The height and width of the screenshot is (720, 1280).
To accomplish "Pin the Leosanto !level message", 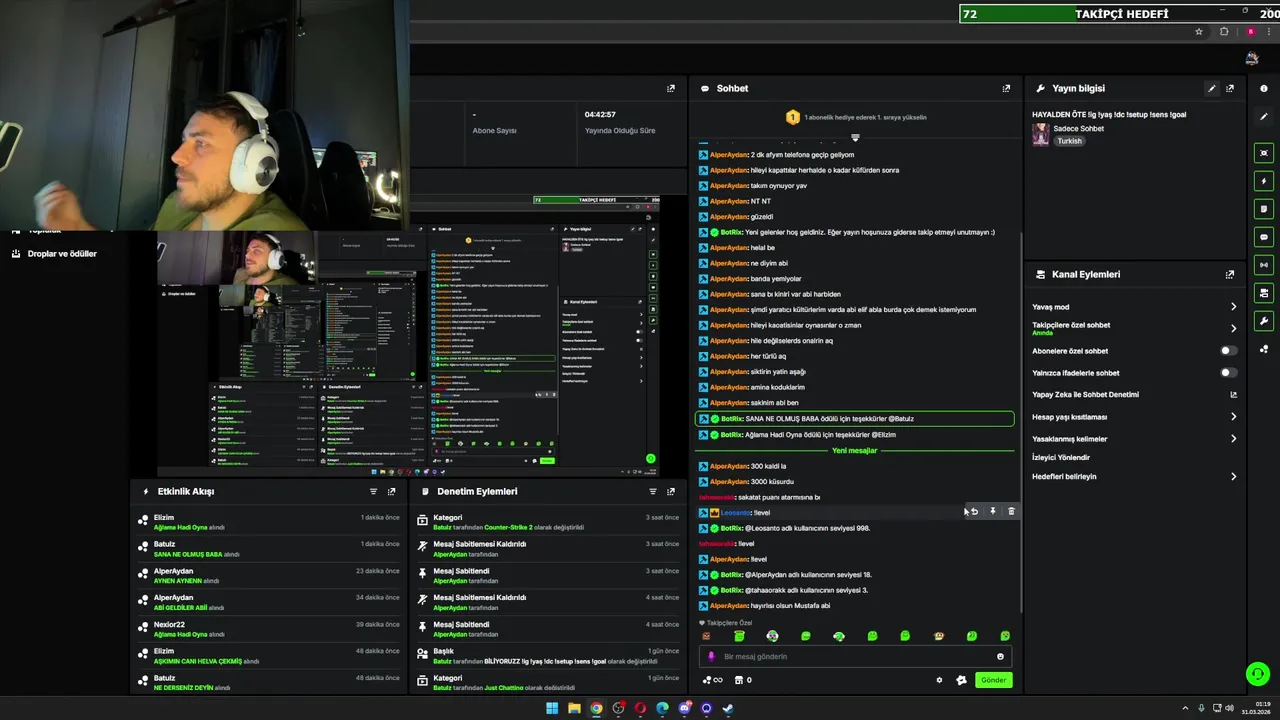I will (993, 512).
